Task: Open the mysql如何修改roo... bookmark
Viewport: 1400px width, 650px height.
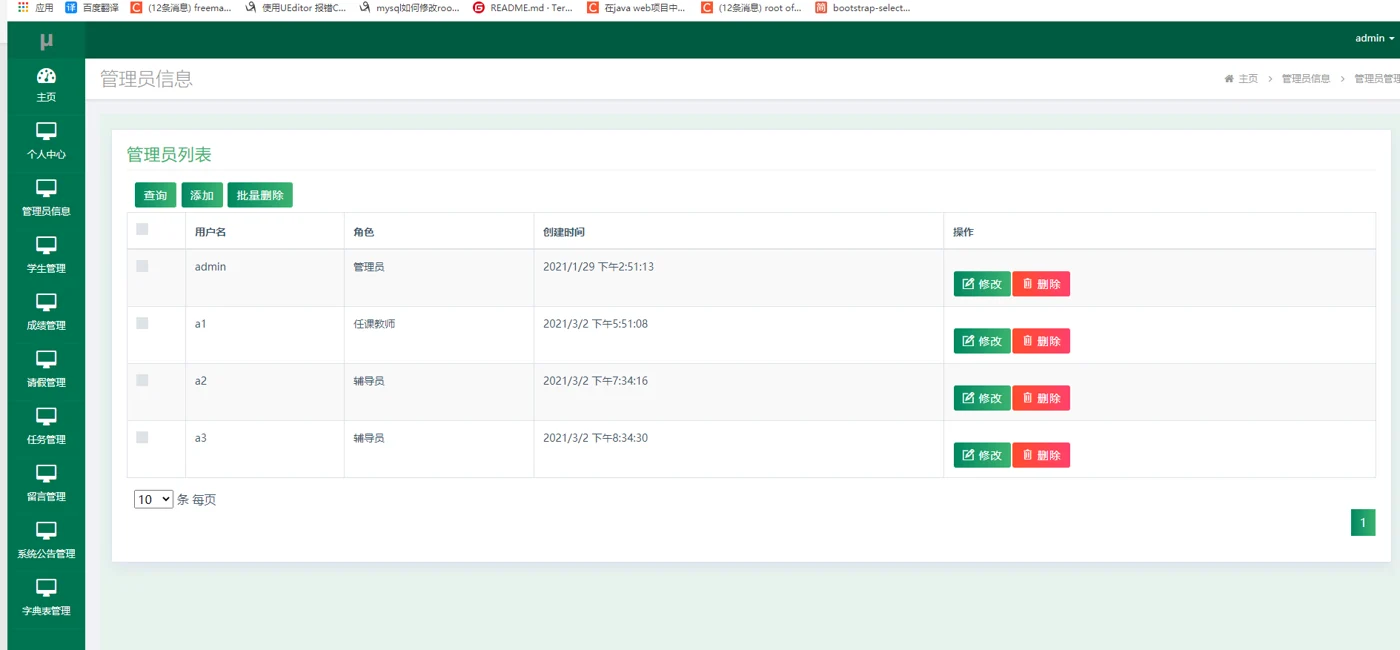Action: click(410, 7)
